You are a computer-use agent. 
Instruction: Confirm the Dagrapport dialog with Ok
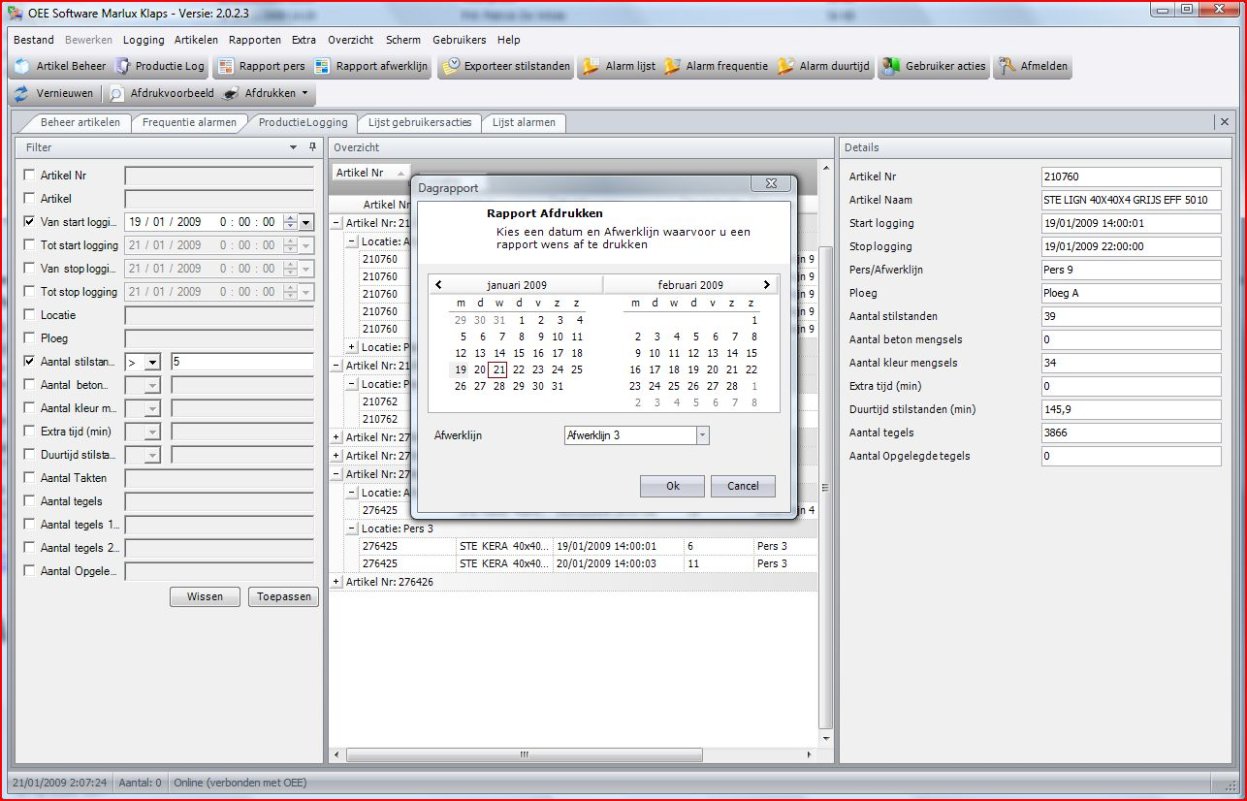[671, 486]
